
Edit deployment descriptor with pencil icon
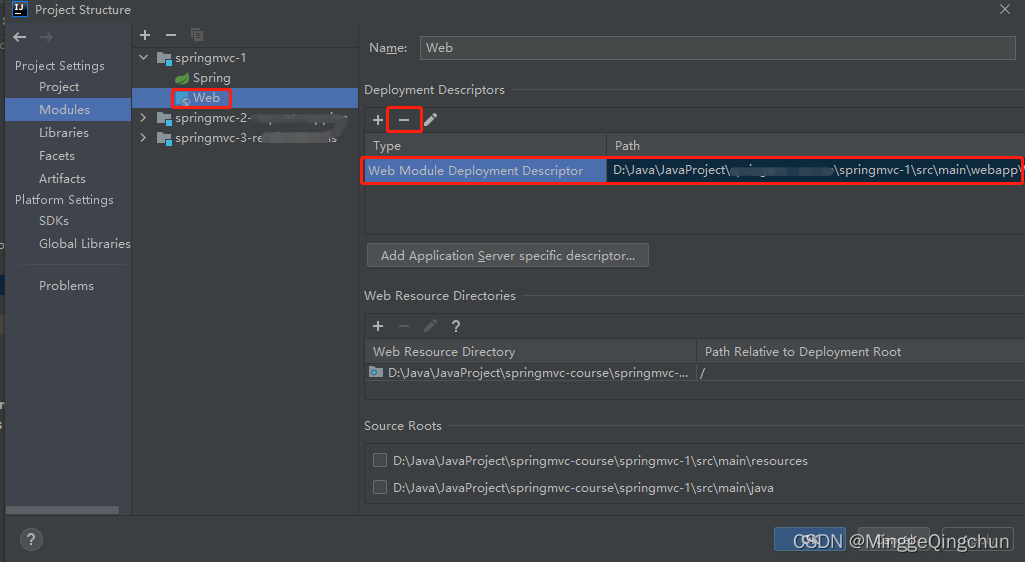[430, 120]
